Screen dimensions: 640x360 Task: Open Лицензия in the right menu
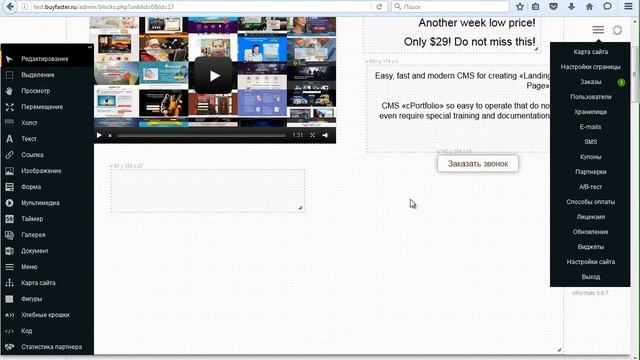590,217
